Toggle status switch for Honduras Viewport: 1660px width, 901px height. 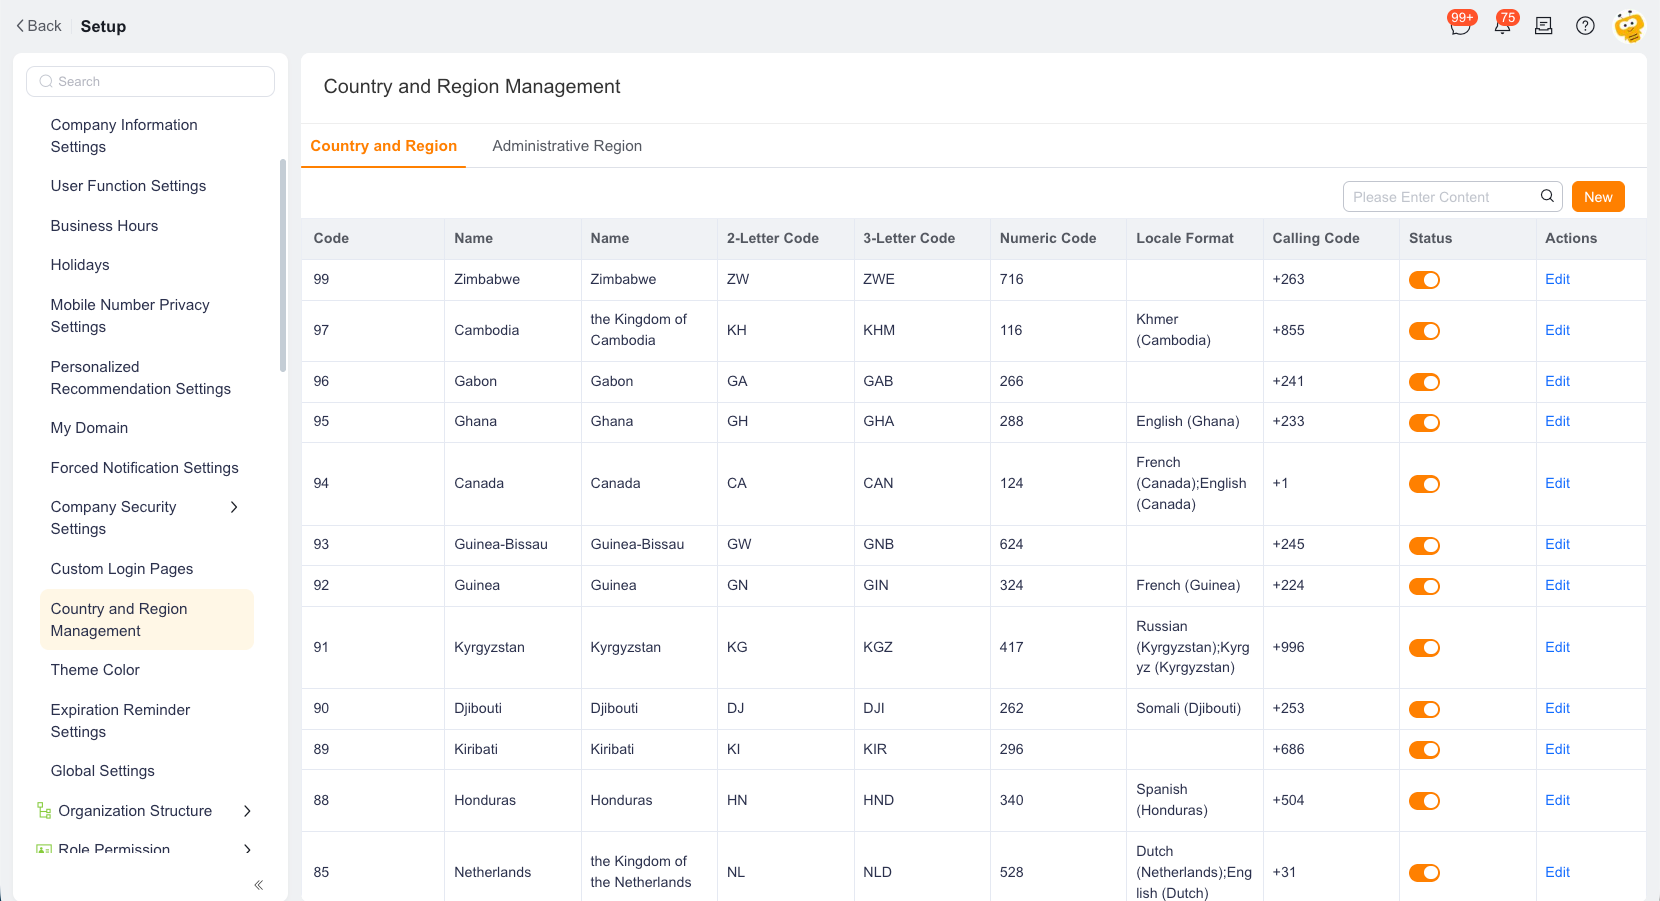(x=1424, y=801)
